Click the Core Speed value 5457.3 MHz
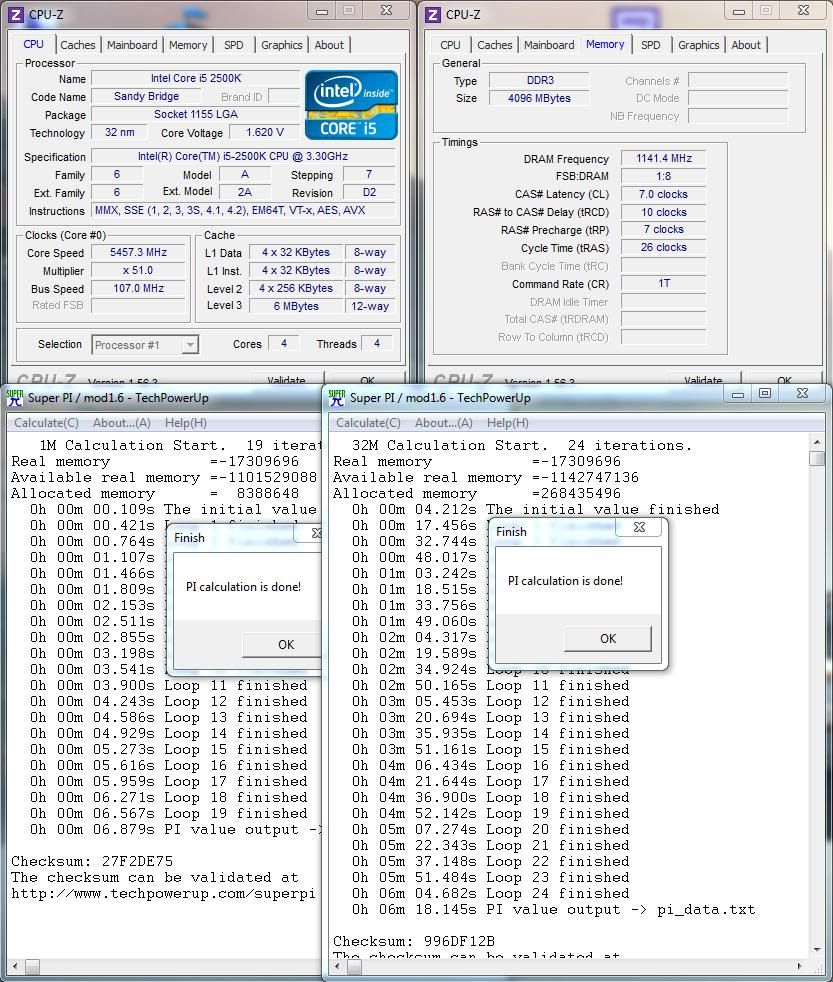The height and width of the screenshot is (982, 833). coord(138,252)
